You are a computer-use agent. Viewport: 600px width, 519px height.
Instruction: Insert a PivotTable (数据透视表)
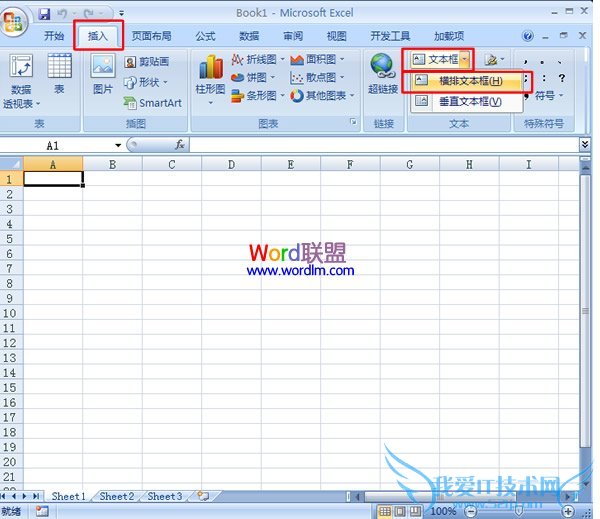point(21,81)
